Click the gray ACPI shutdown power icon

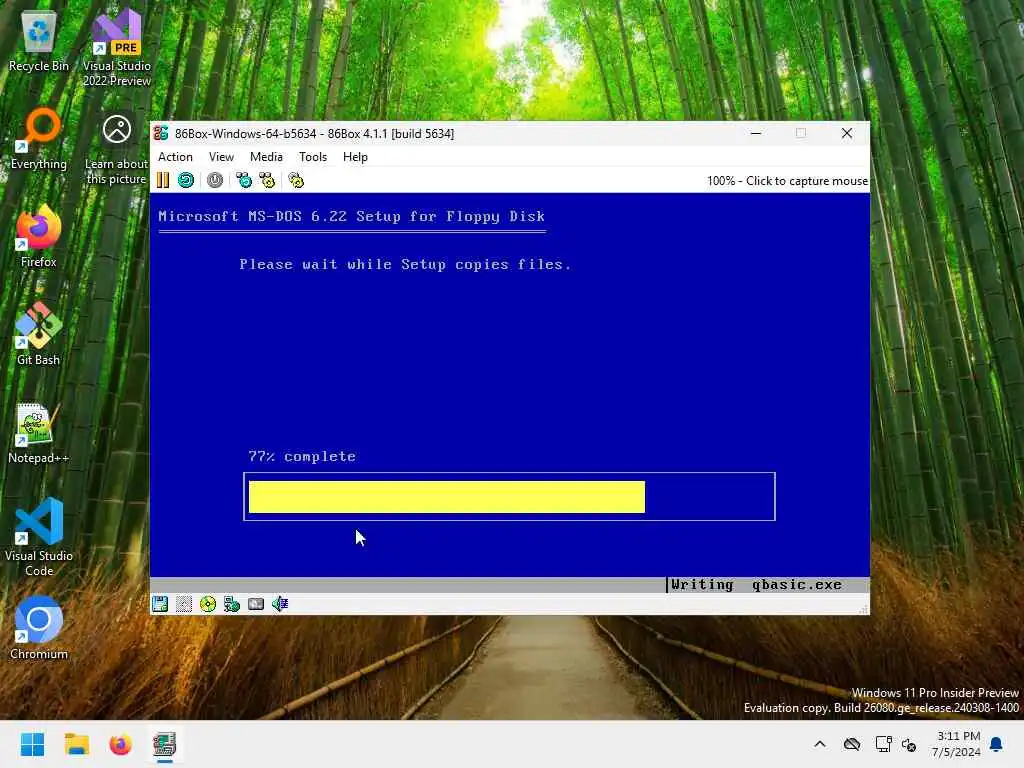215,180
